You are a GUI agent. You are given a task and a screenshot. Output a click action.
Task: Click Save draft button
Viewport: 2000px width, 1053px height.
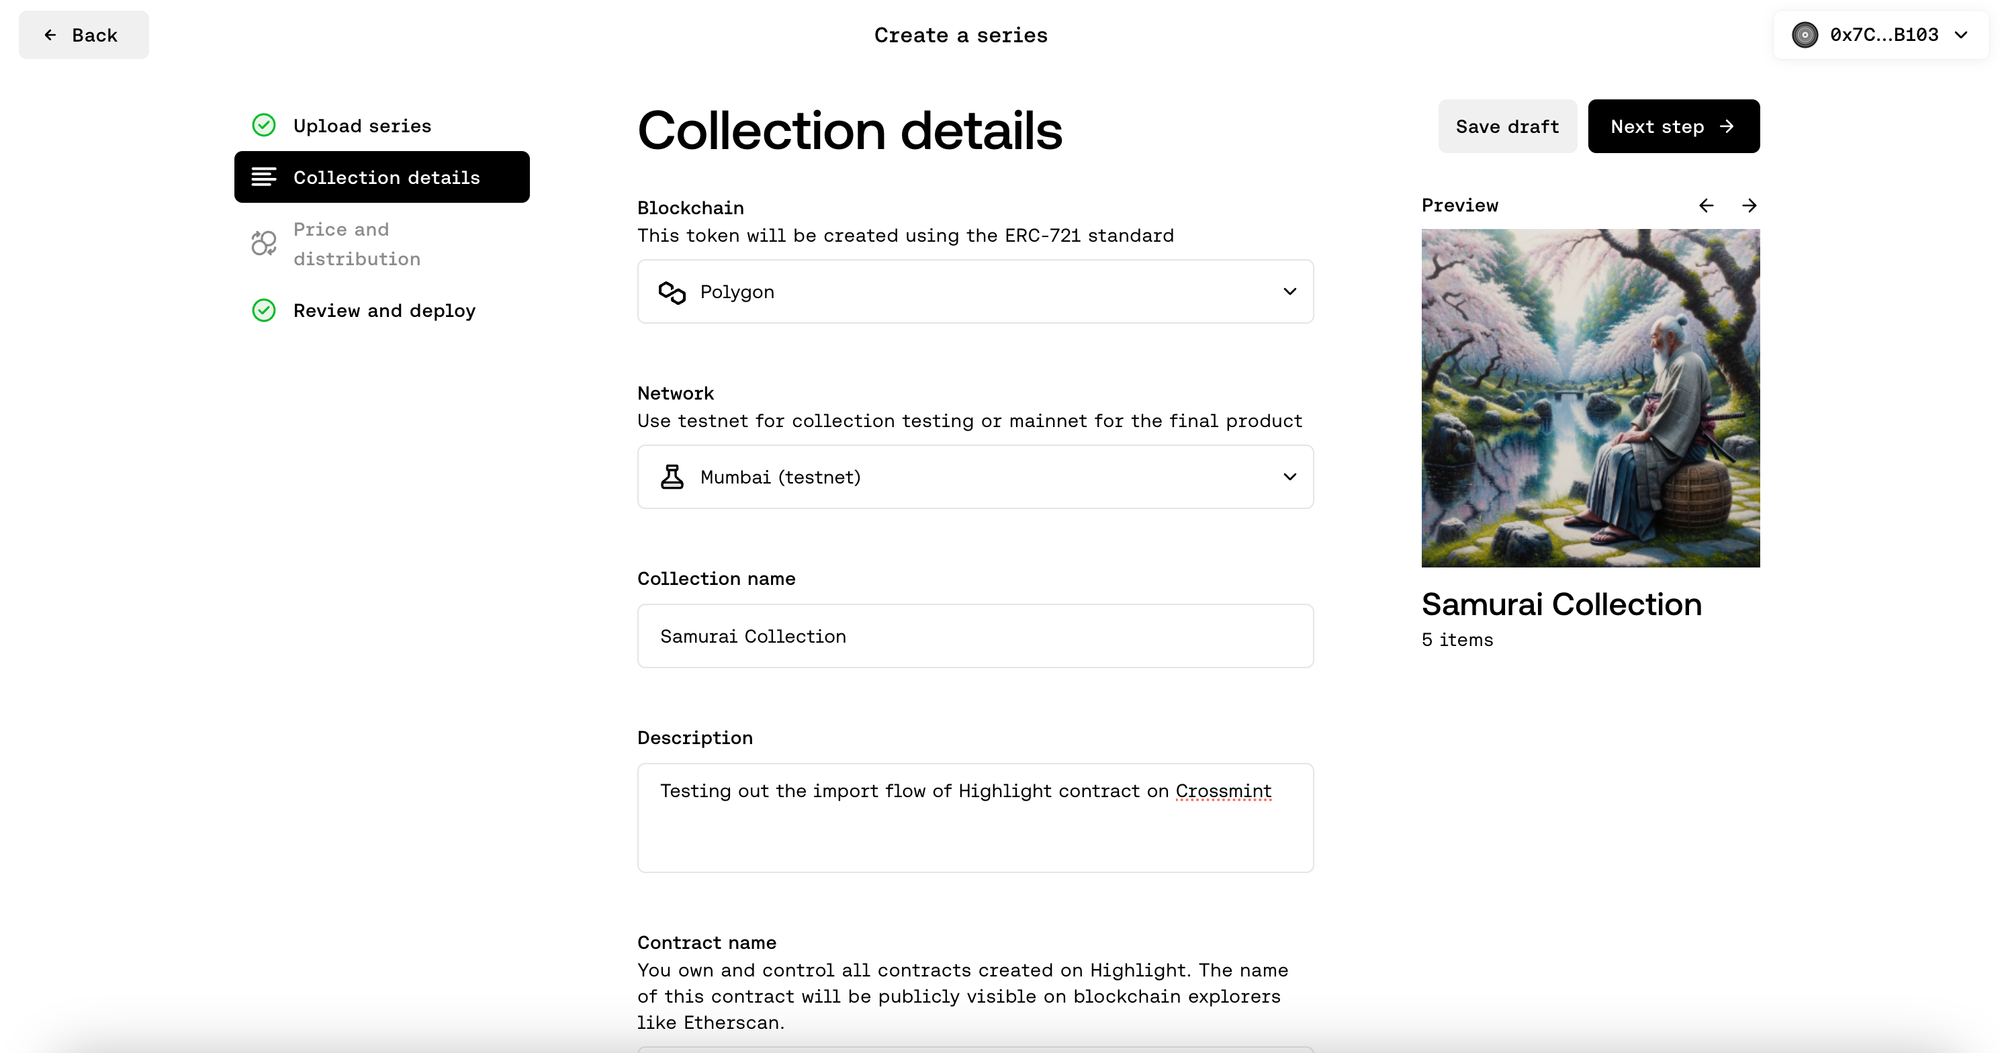pyautogui.click(x=1507, y=126)
